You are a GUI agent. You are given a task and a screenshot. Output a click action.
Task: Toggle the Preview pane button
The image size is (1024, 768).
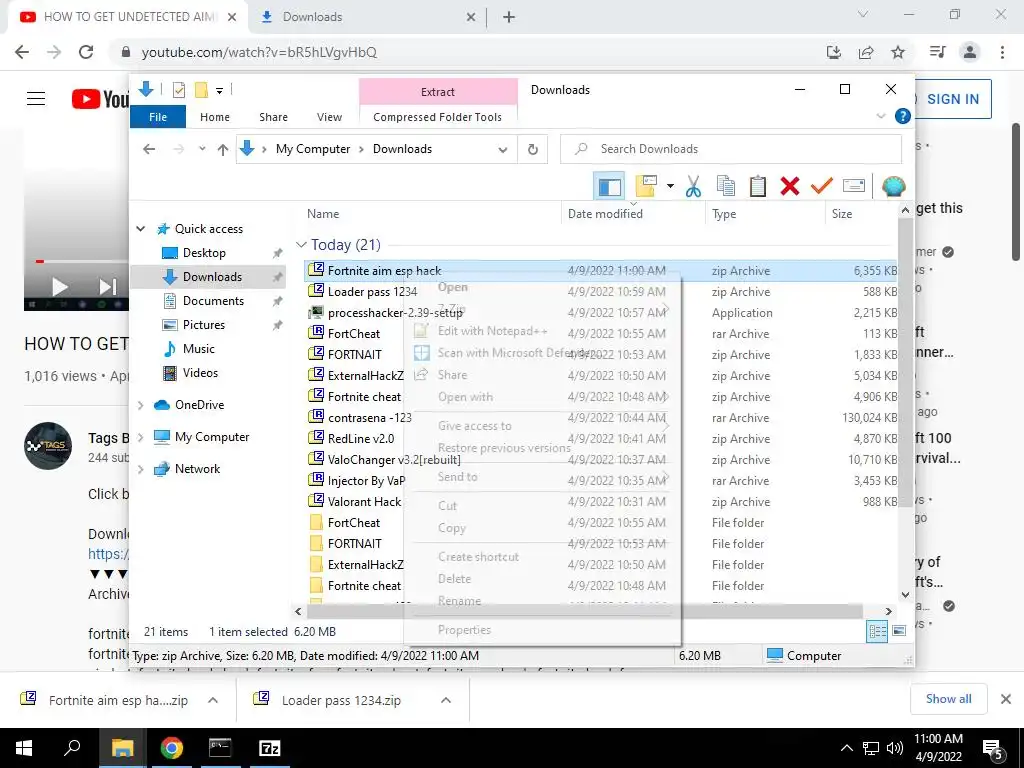pos(609,186)
